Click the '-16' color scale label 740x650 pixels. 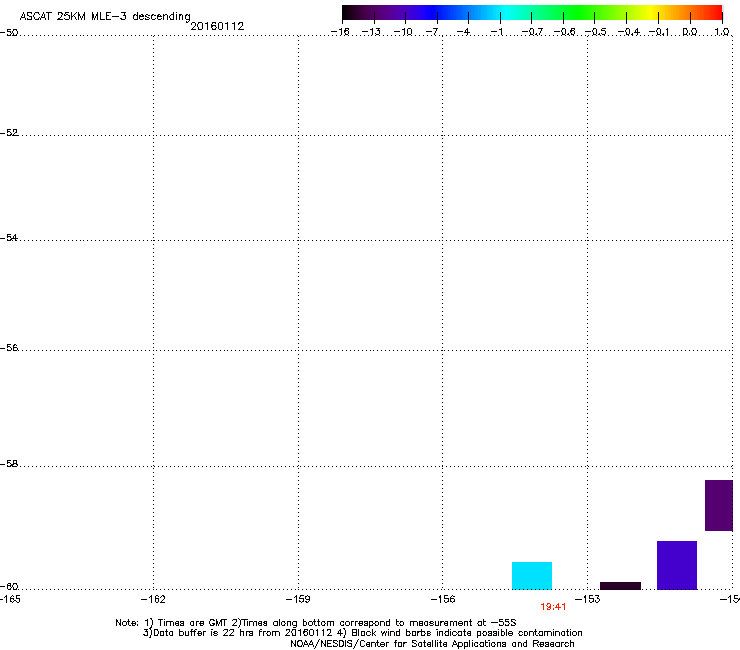[x=340, y=32]
